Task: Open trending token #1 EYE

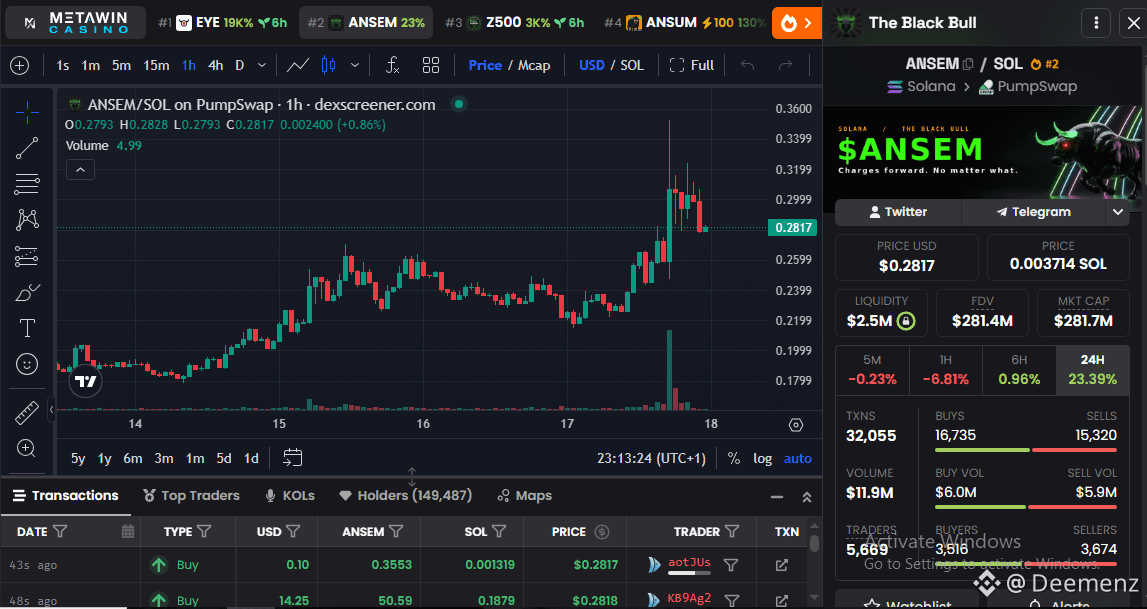Action: pos(223,23)
